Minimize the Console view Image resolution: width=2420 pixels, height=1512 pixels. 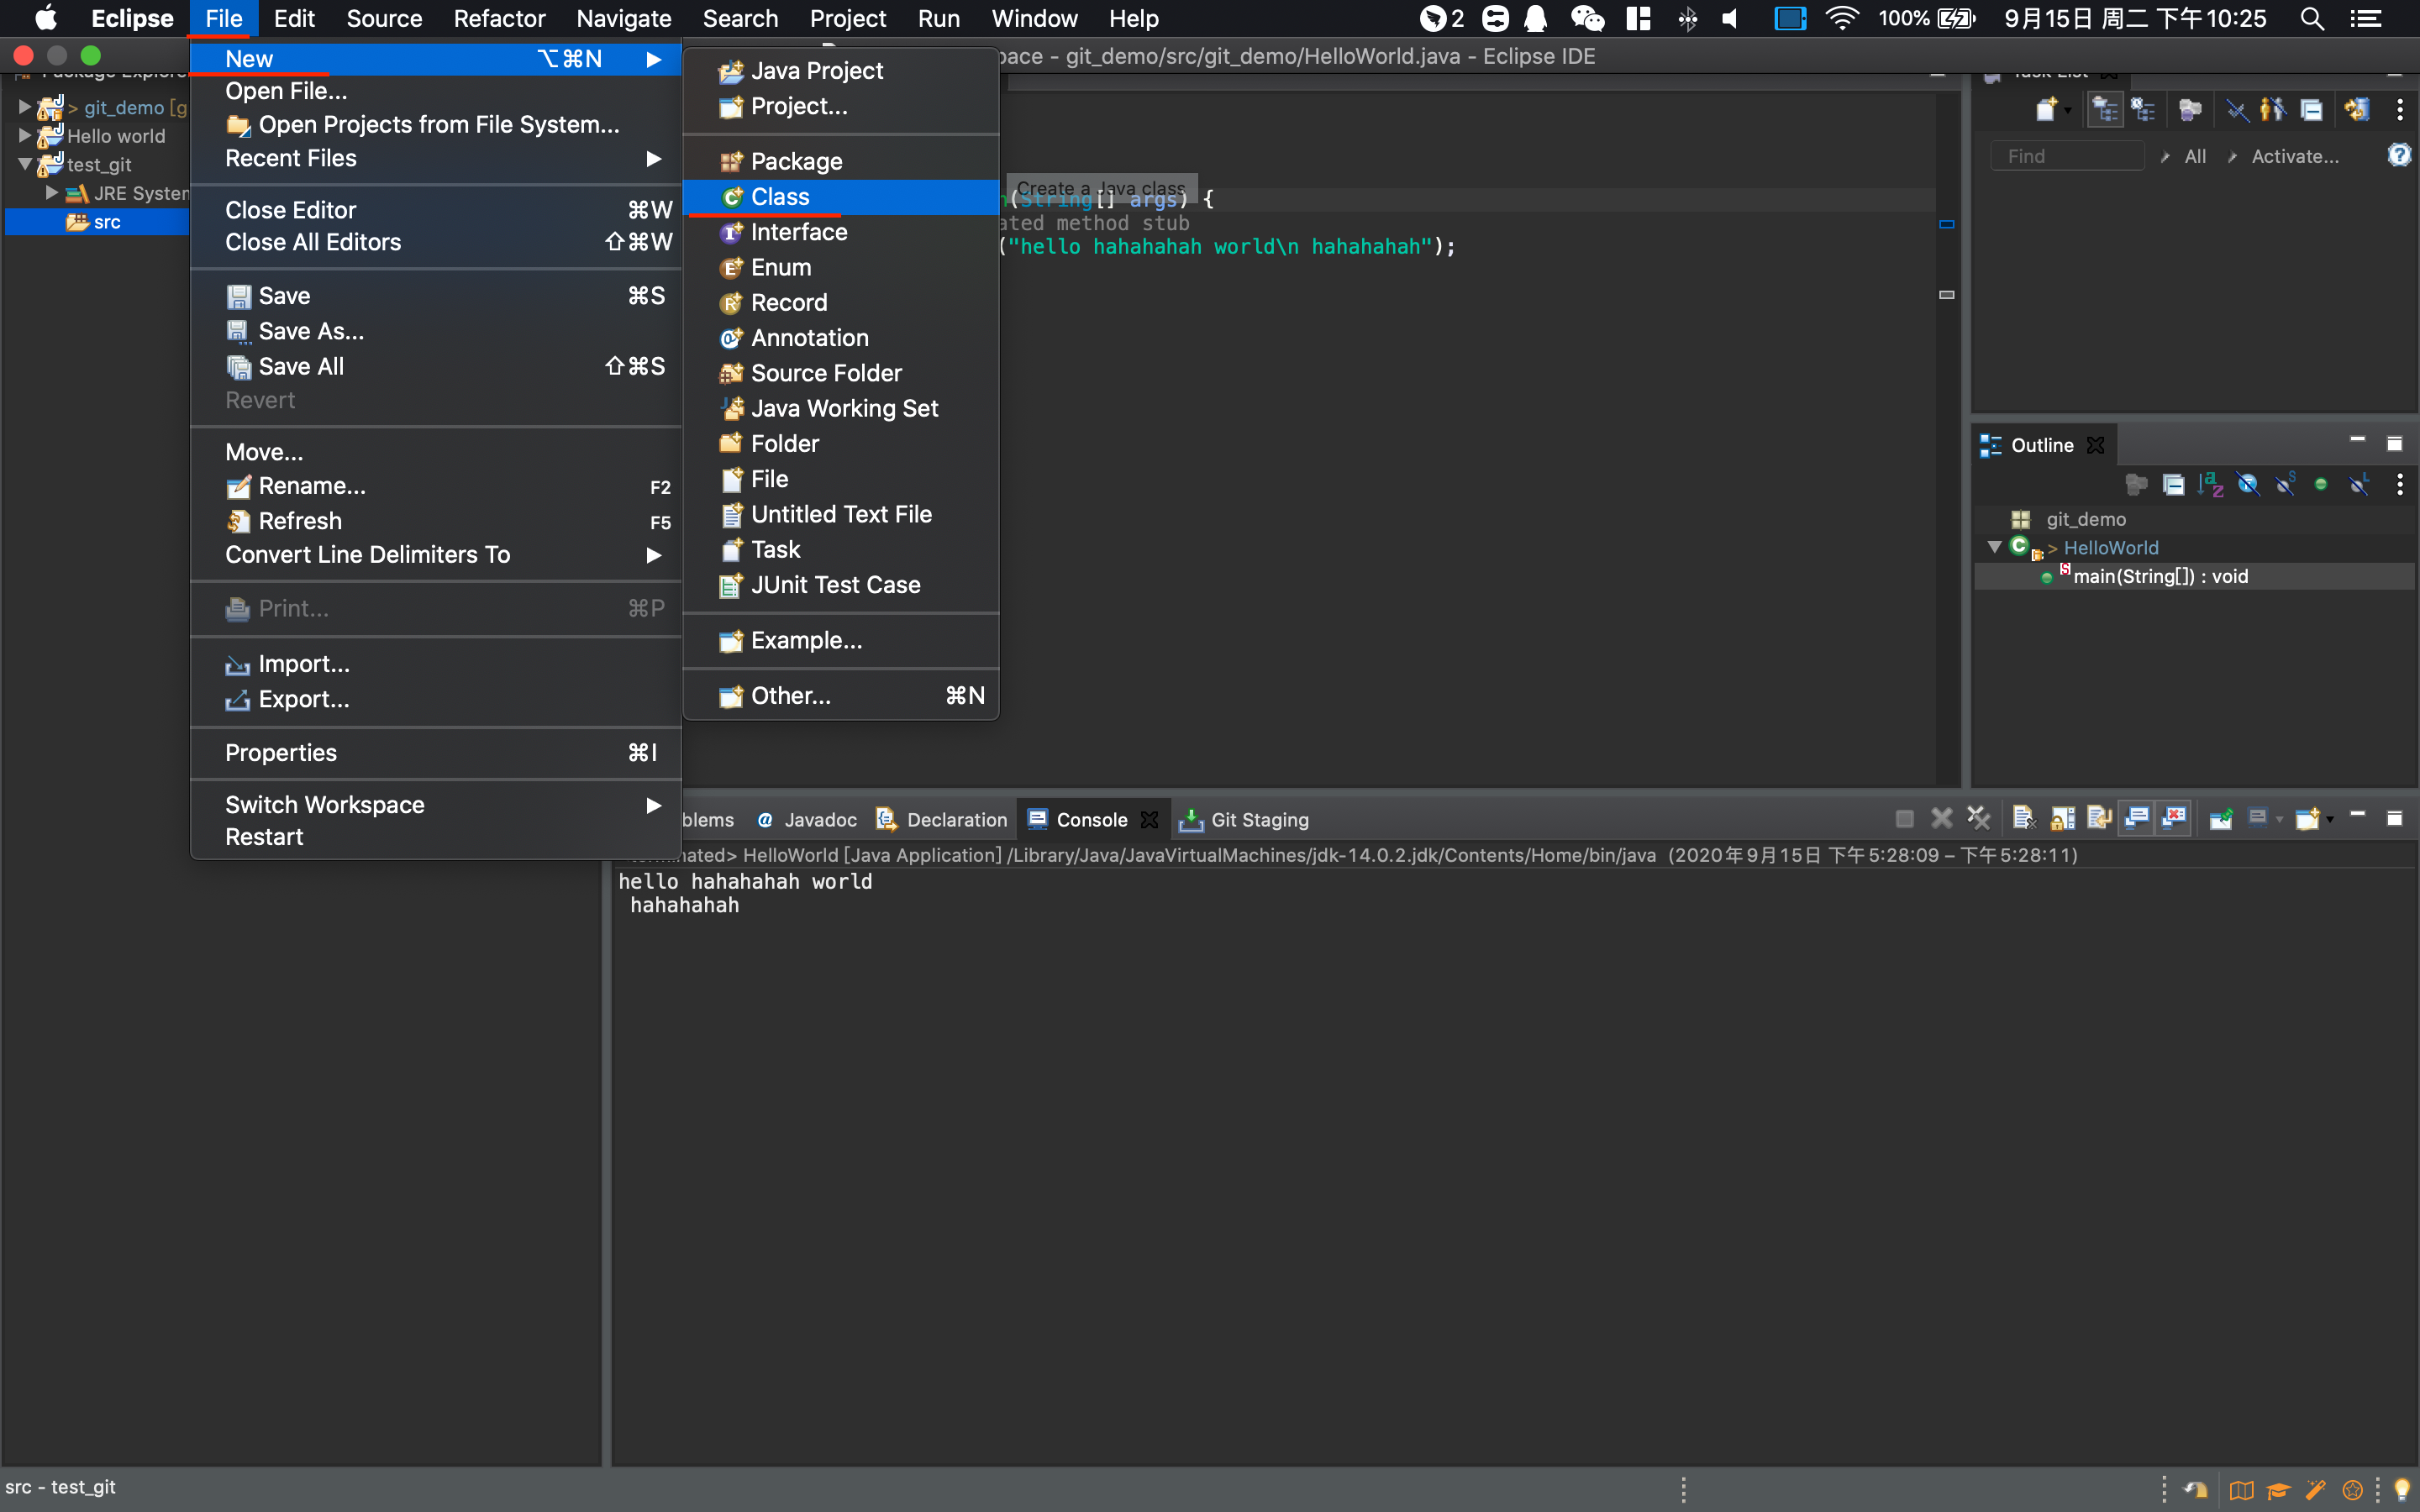click(2357, 816)
